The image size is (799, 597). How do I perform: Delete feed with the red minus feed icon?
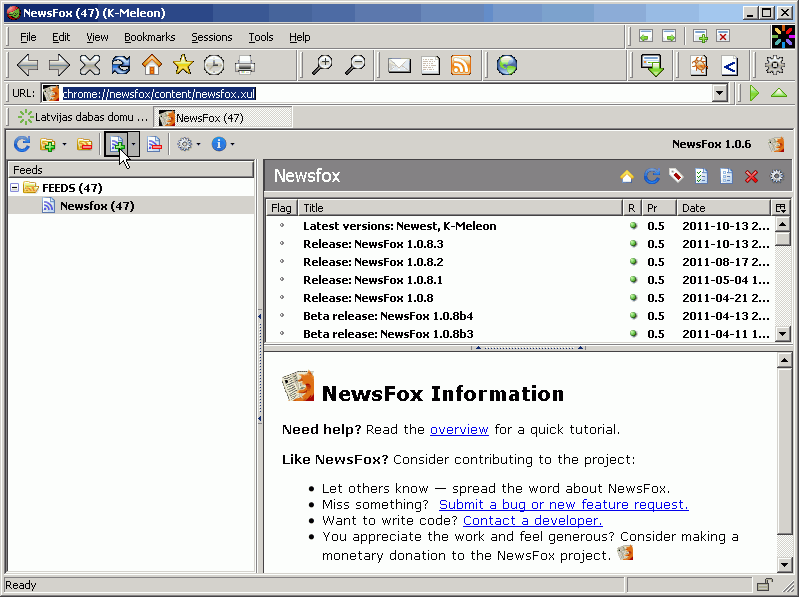[x=154, y=145]
